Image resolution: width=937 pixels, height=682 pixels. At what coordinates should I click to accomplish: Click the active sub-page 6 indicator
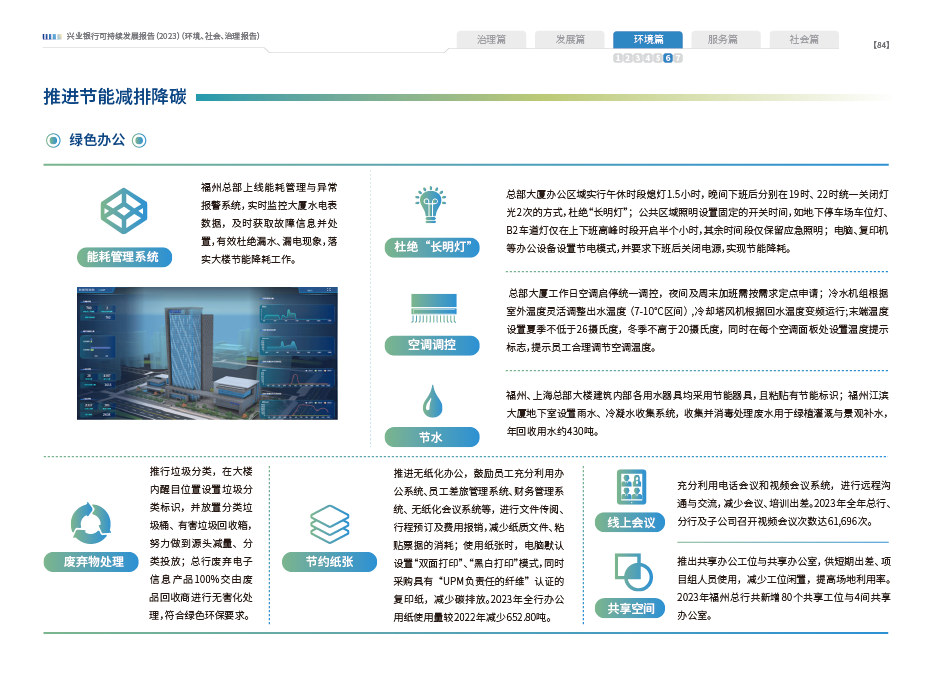[668, 58]
